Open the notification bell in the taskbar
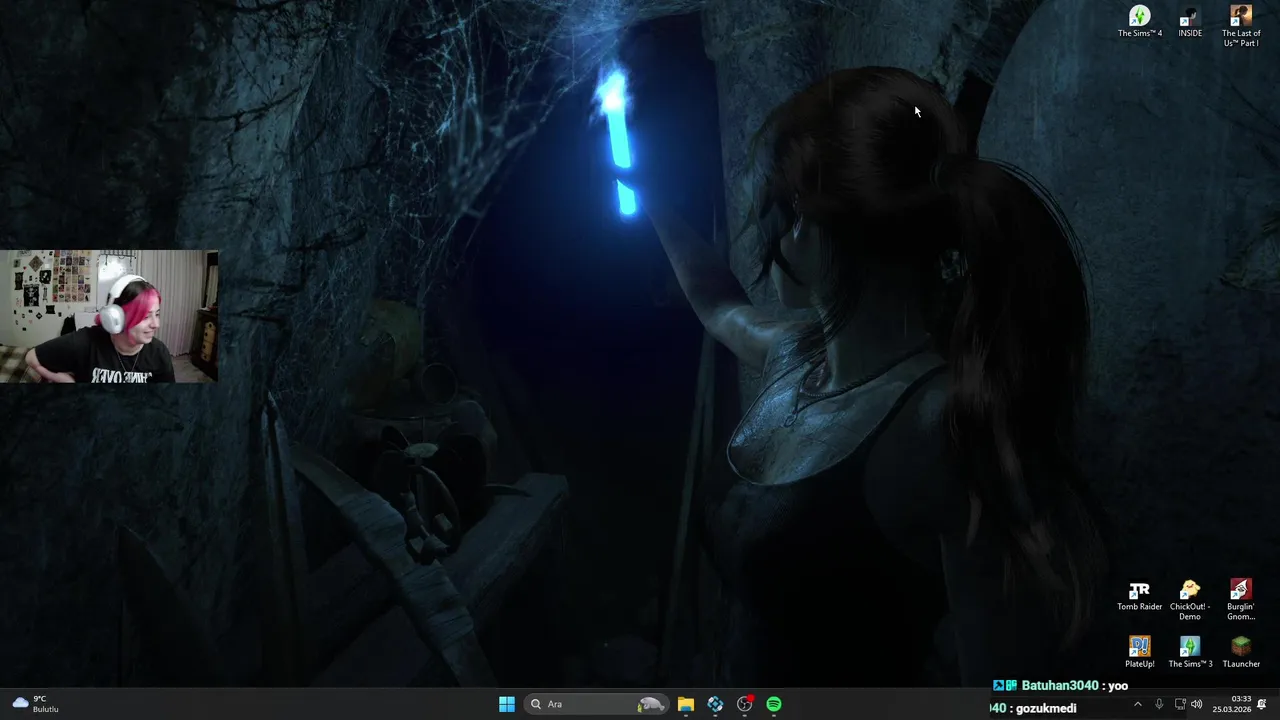This screenshot has width=1280, height=720. pos(1262,704)
